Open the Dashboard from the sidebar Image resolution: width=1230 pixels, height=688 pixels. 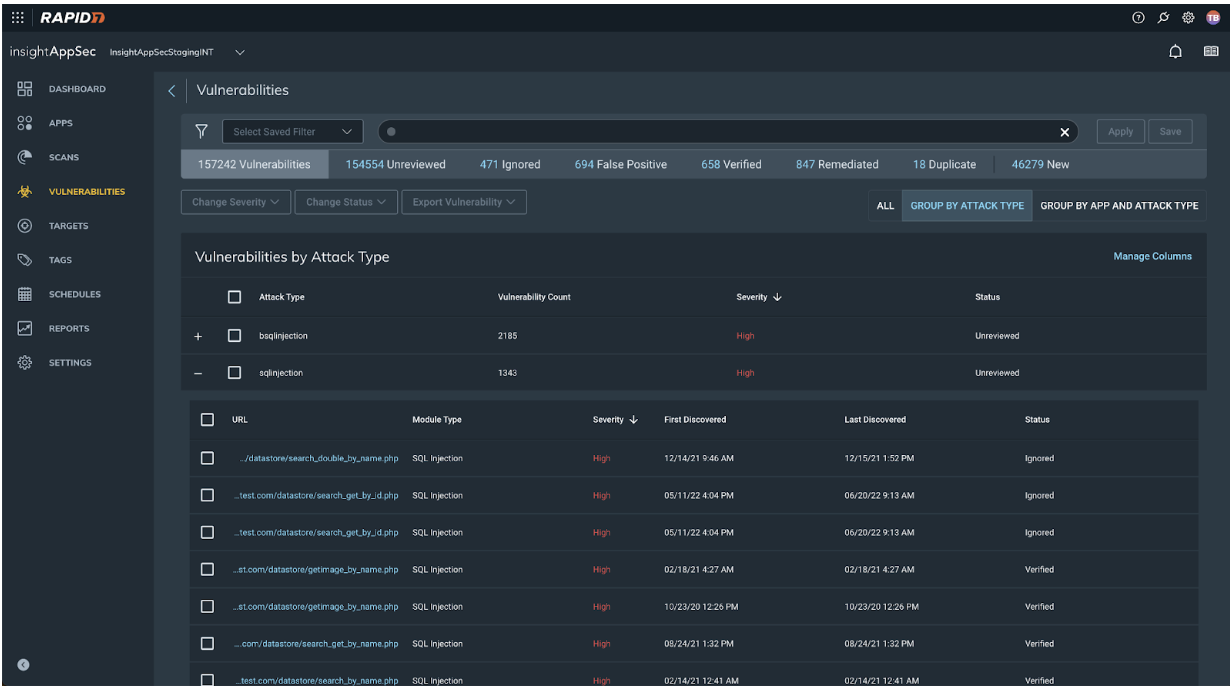coord(78,88)
